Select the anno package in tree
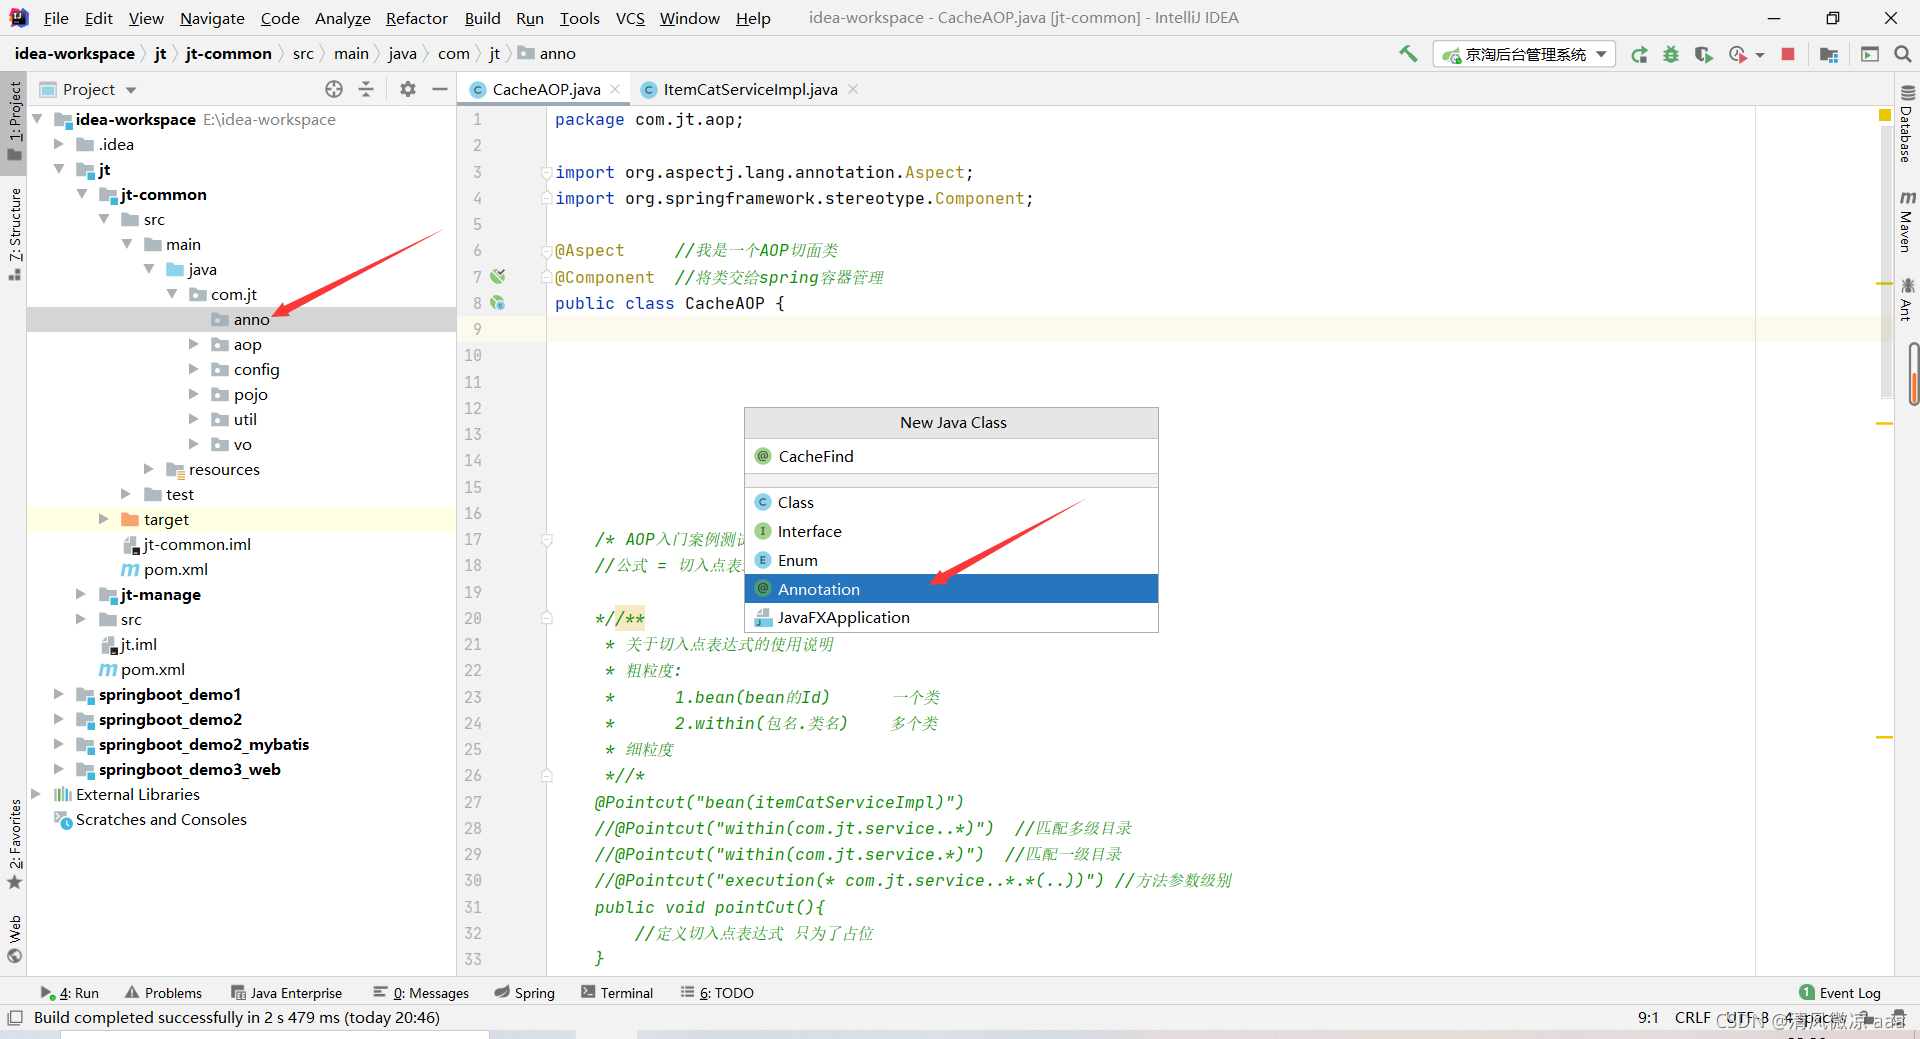The image size is (1920, 1039). (x=241, y=319)
